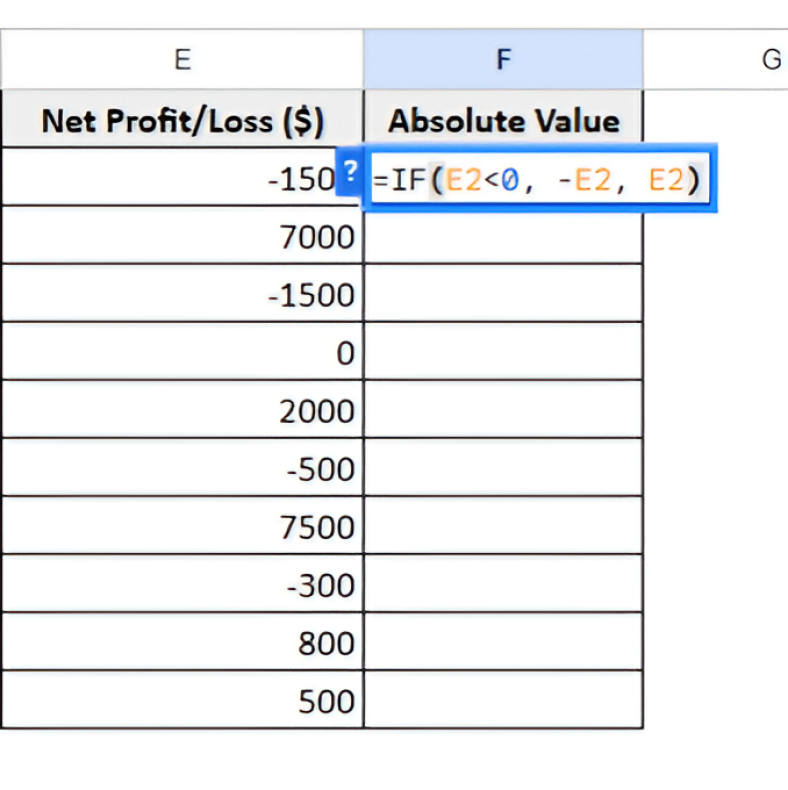Click the Absolute Value header cell
This screenshot has width=788, height=790.
(x=503, y=121)
